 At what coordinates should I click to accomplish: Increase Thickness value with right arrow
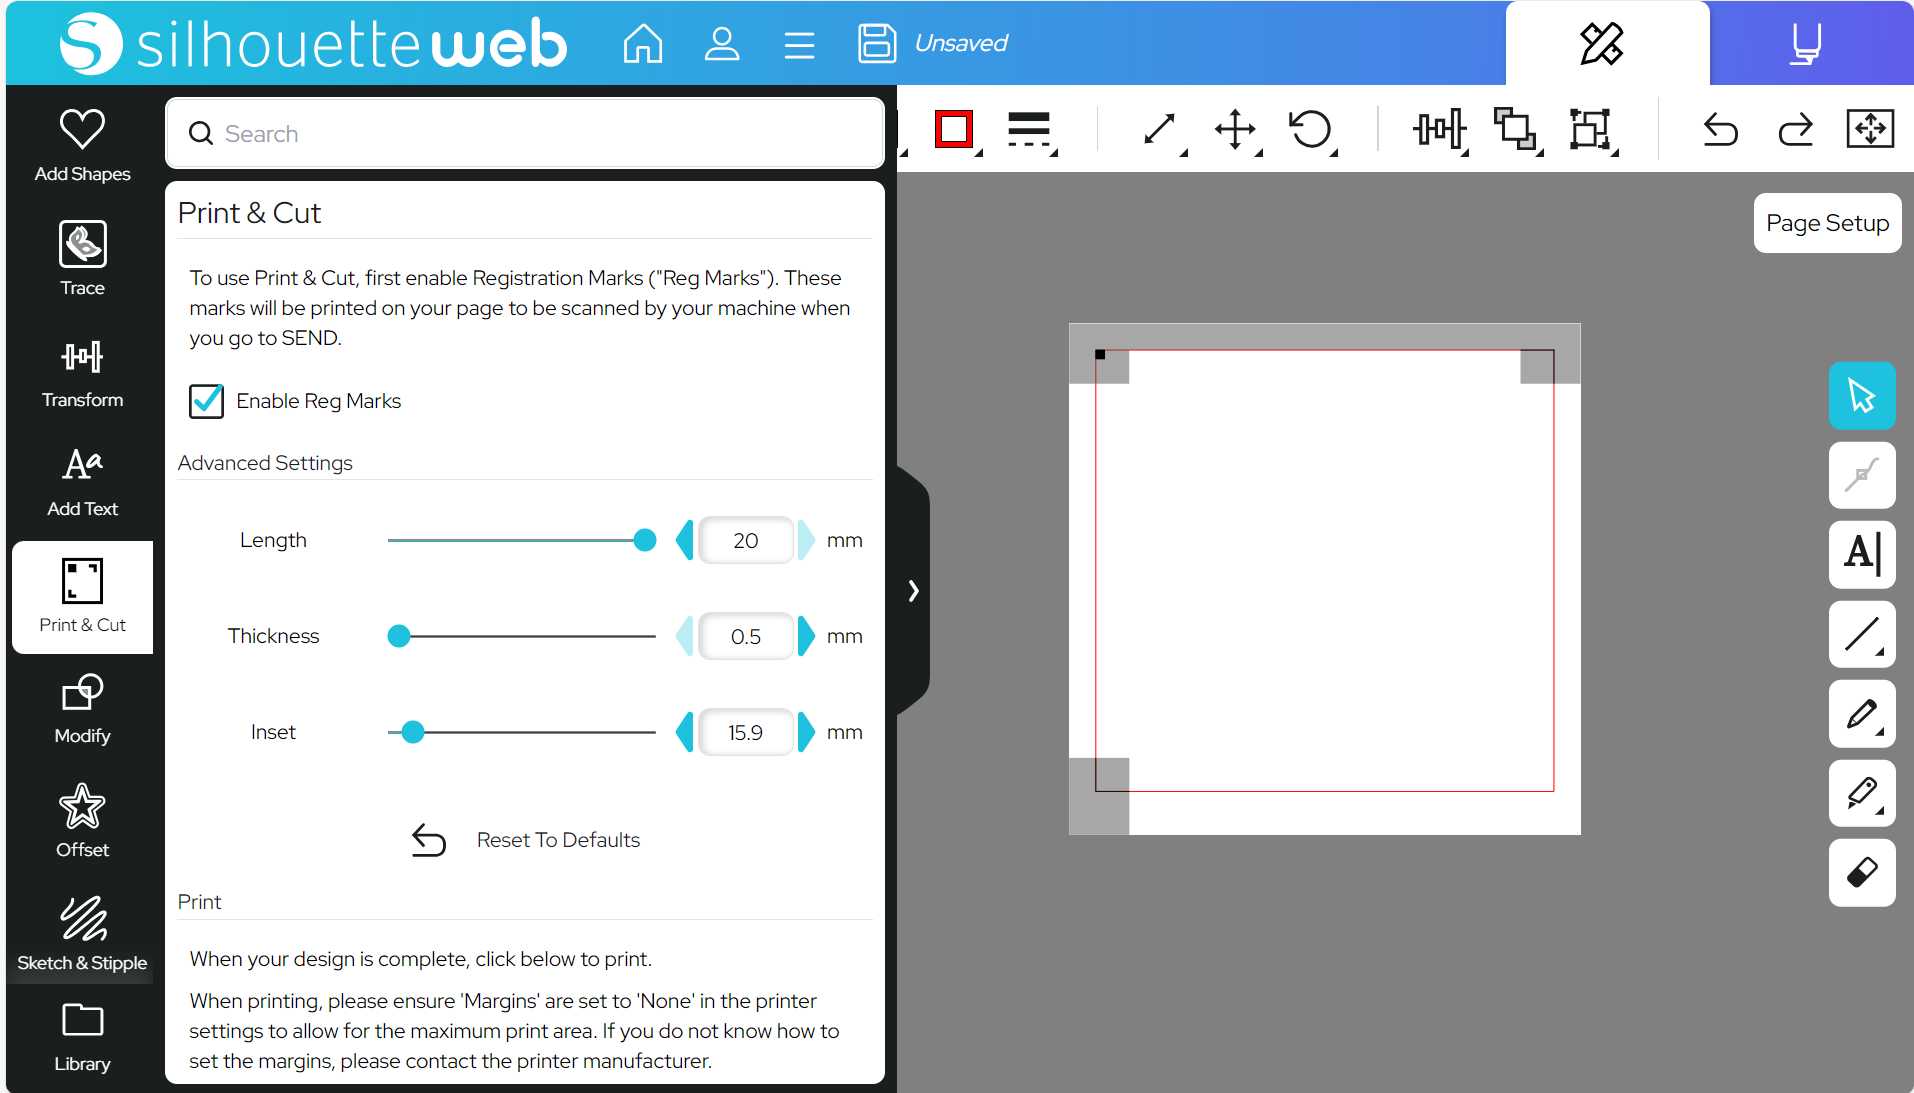click(x=806, y=636)
